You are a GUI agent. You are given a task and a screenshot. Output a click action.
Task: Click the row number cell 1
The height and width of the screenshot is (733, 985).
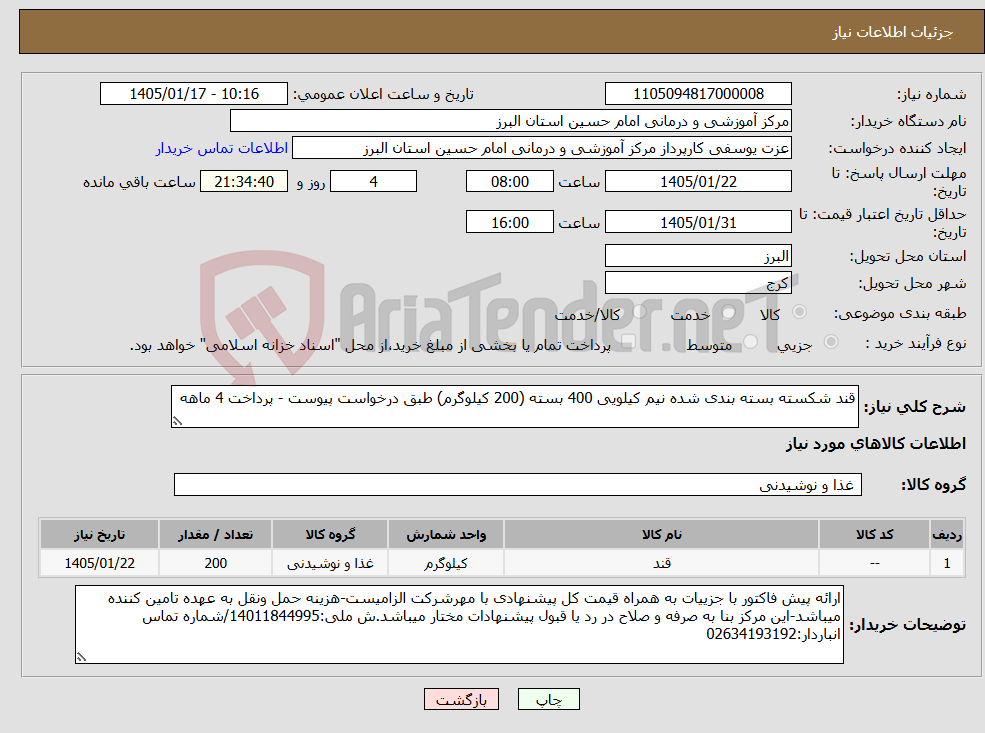pyautogui.click(x=947, y=563)
